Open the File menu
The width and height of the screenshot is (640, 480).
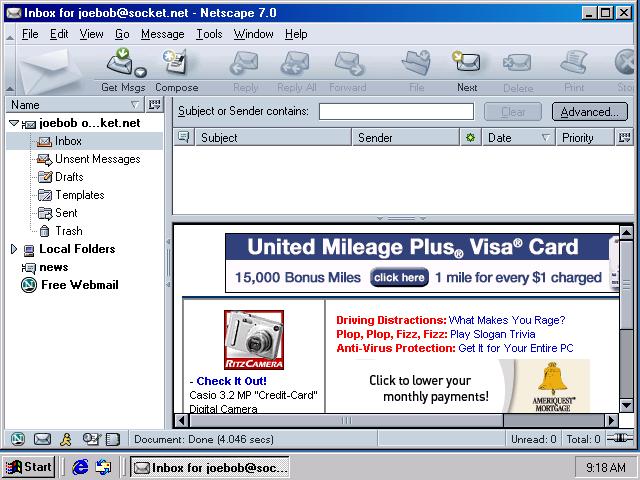(x=30, y=34)
